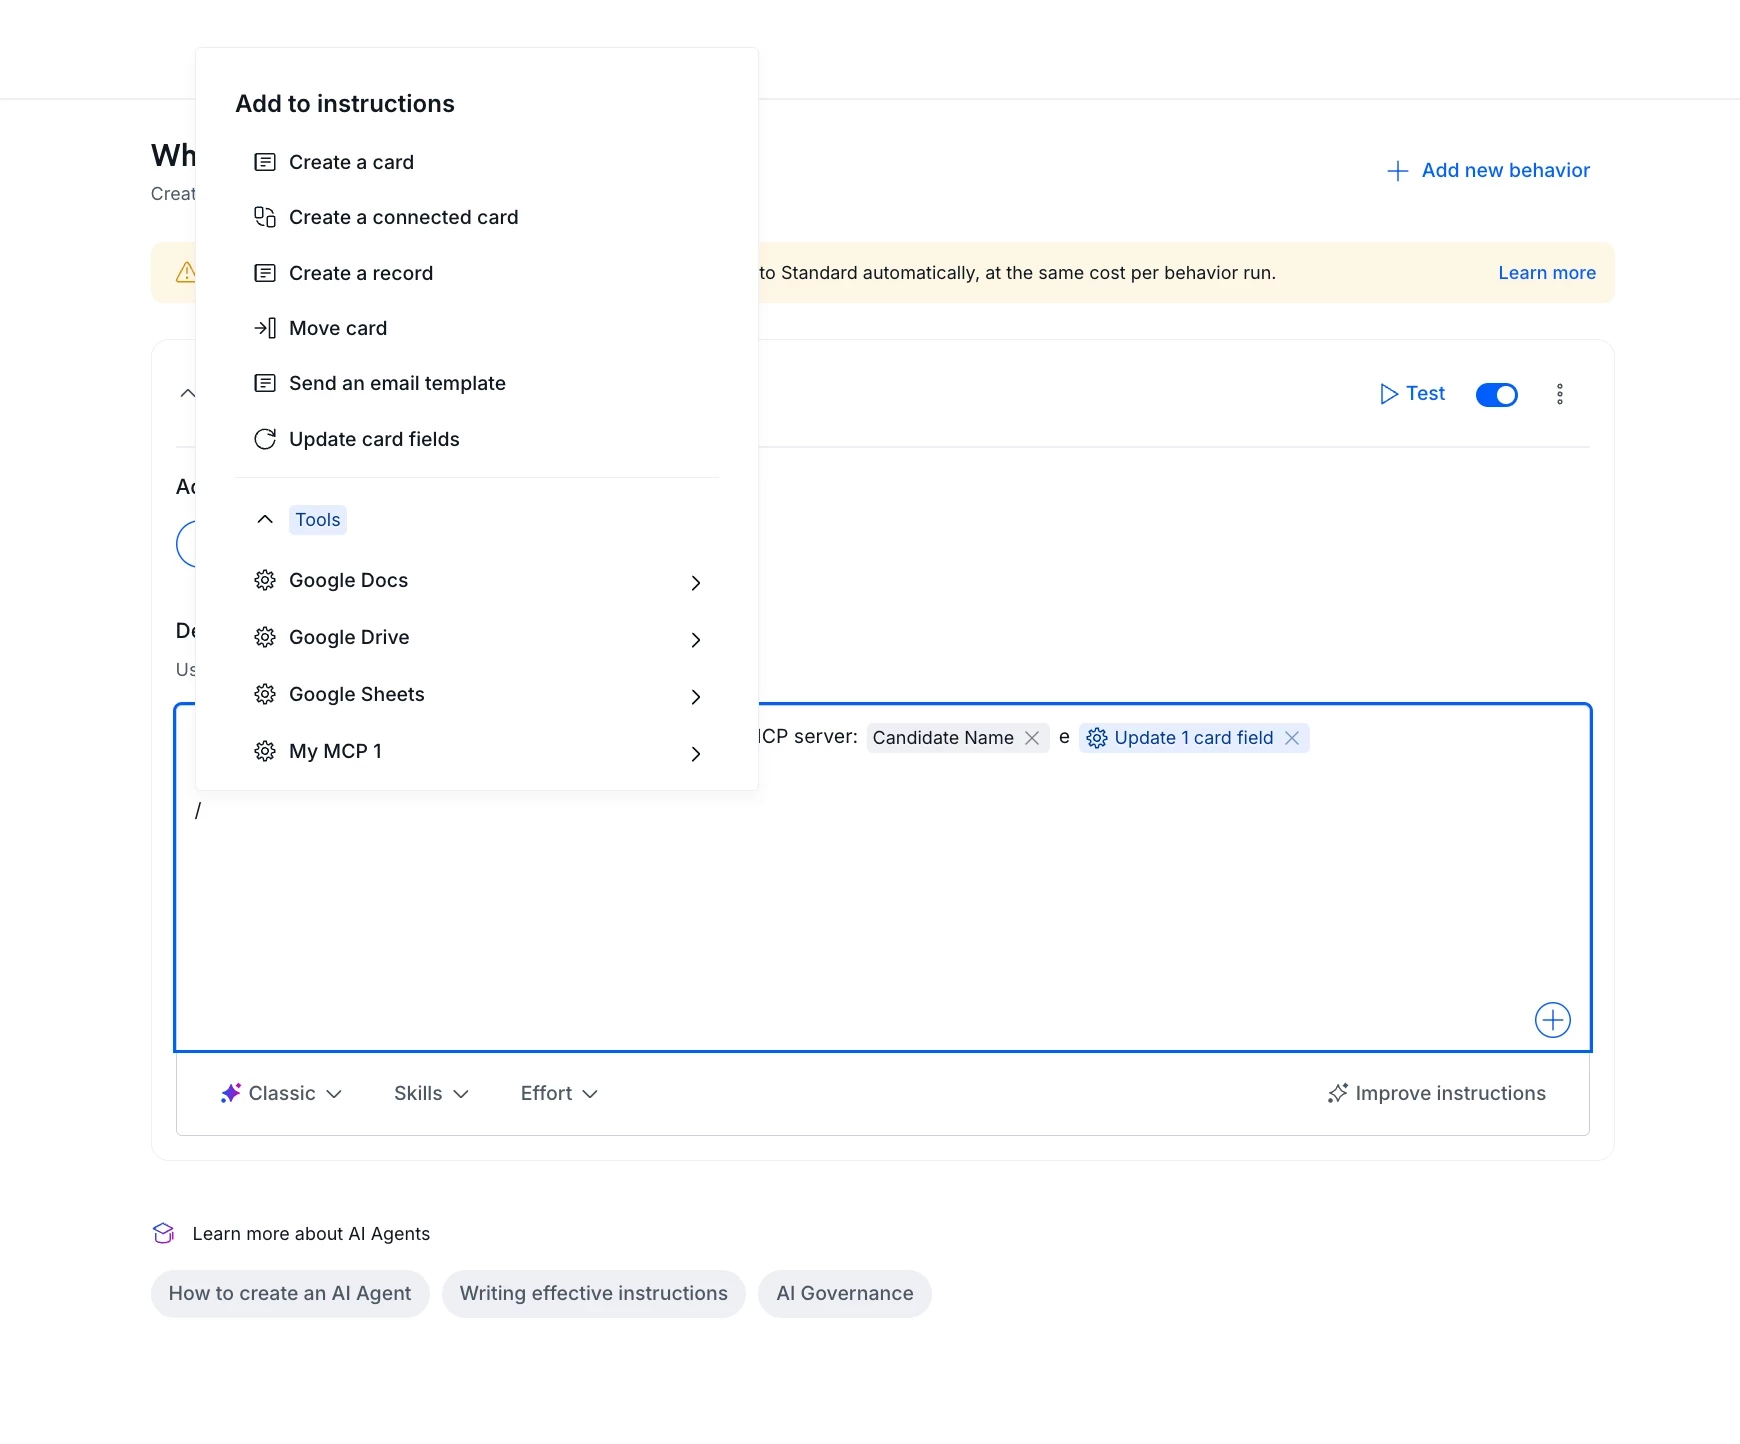Image resolution: width=1740 pixels, height=1444 pixels.
Task: Click the Update card fields refresh icon
Action: point(265,439)
